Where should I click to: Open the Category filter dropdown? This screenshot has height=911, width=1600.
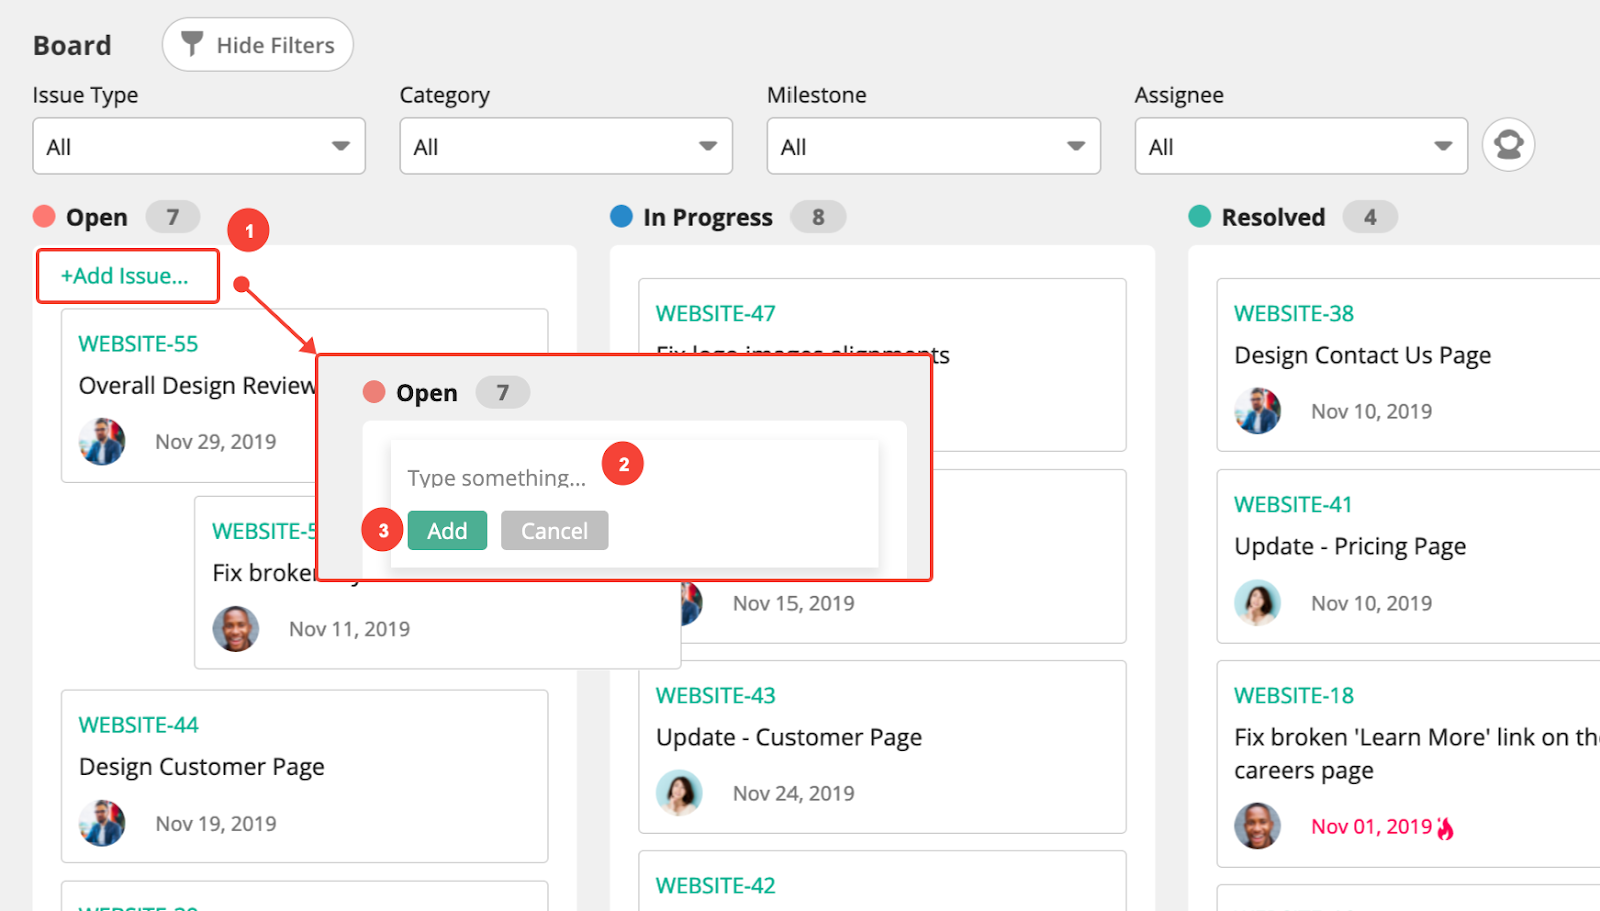click(x=565, y=146)
